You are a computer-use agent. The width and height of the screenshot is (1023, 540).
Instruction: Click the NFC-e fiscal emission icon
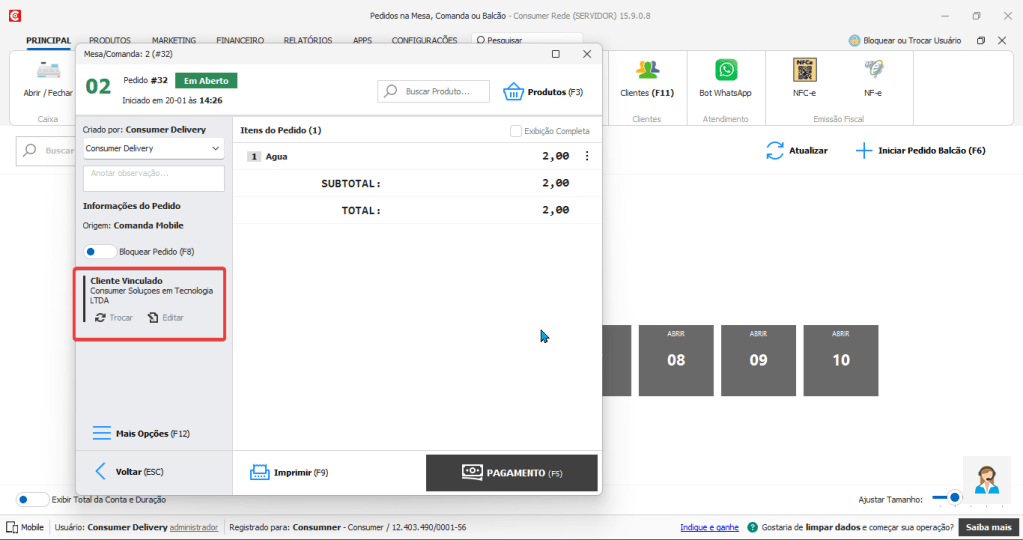(803, 71)
